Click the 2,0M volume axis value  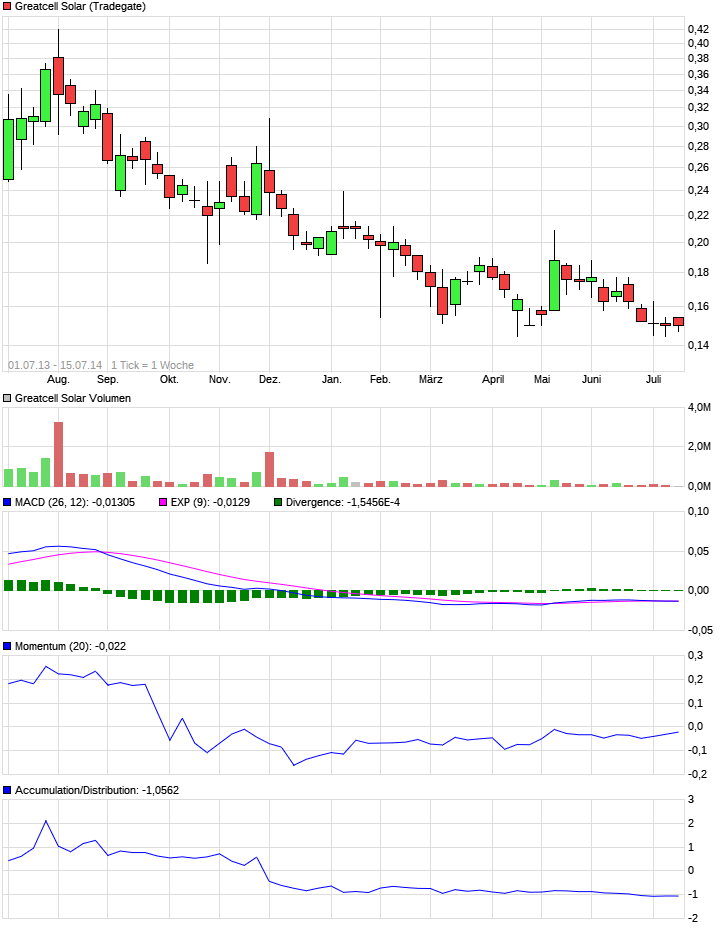pyautogui.click(x=699, y=446)
